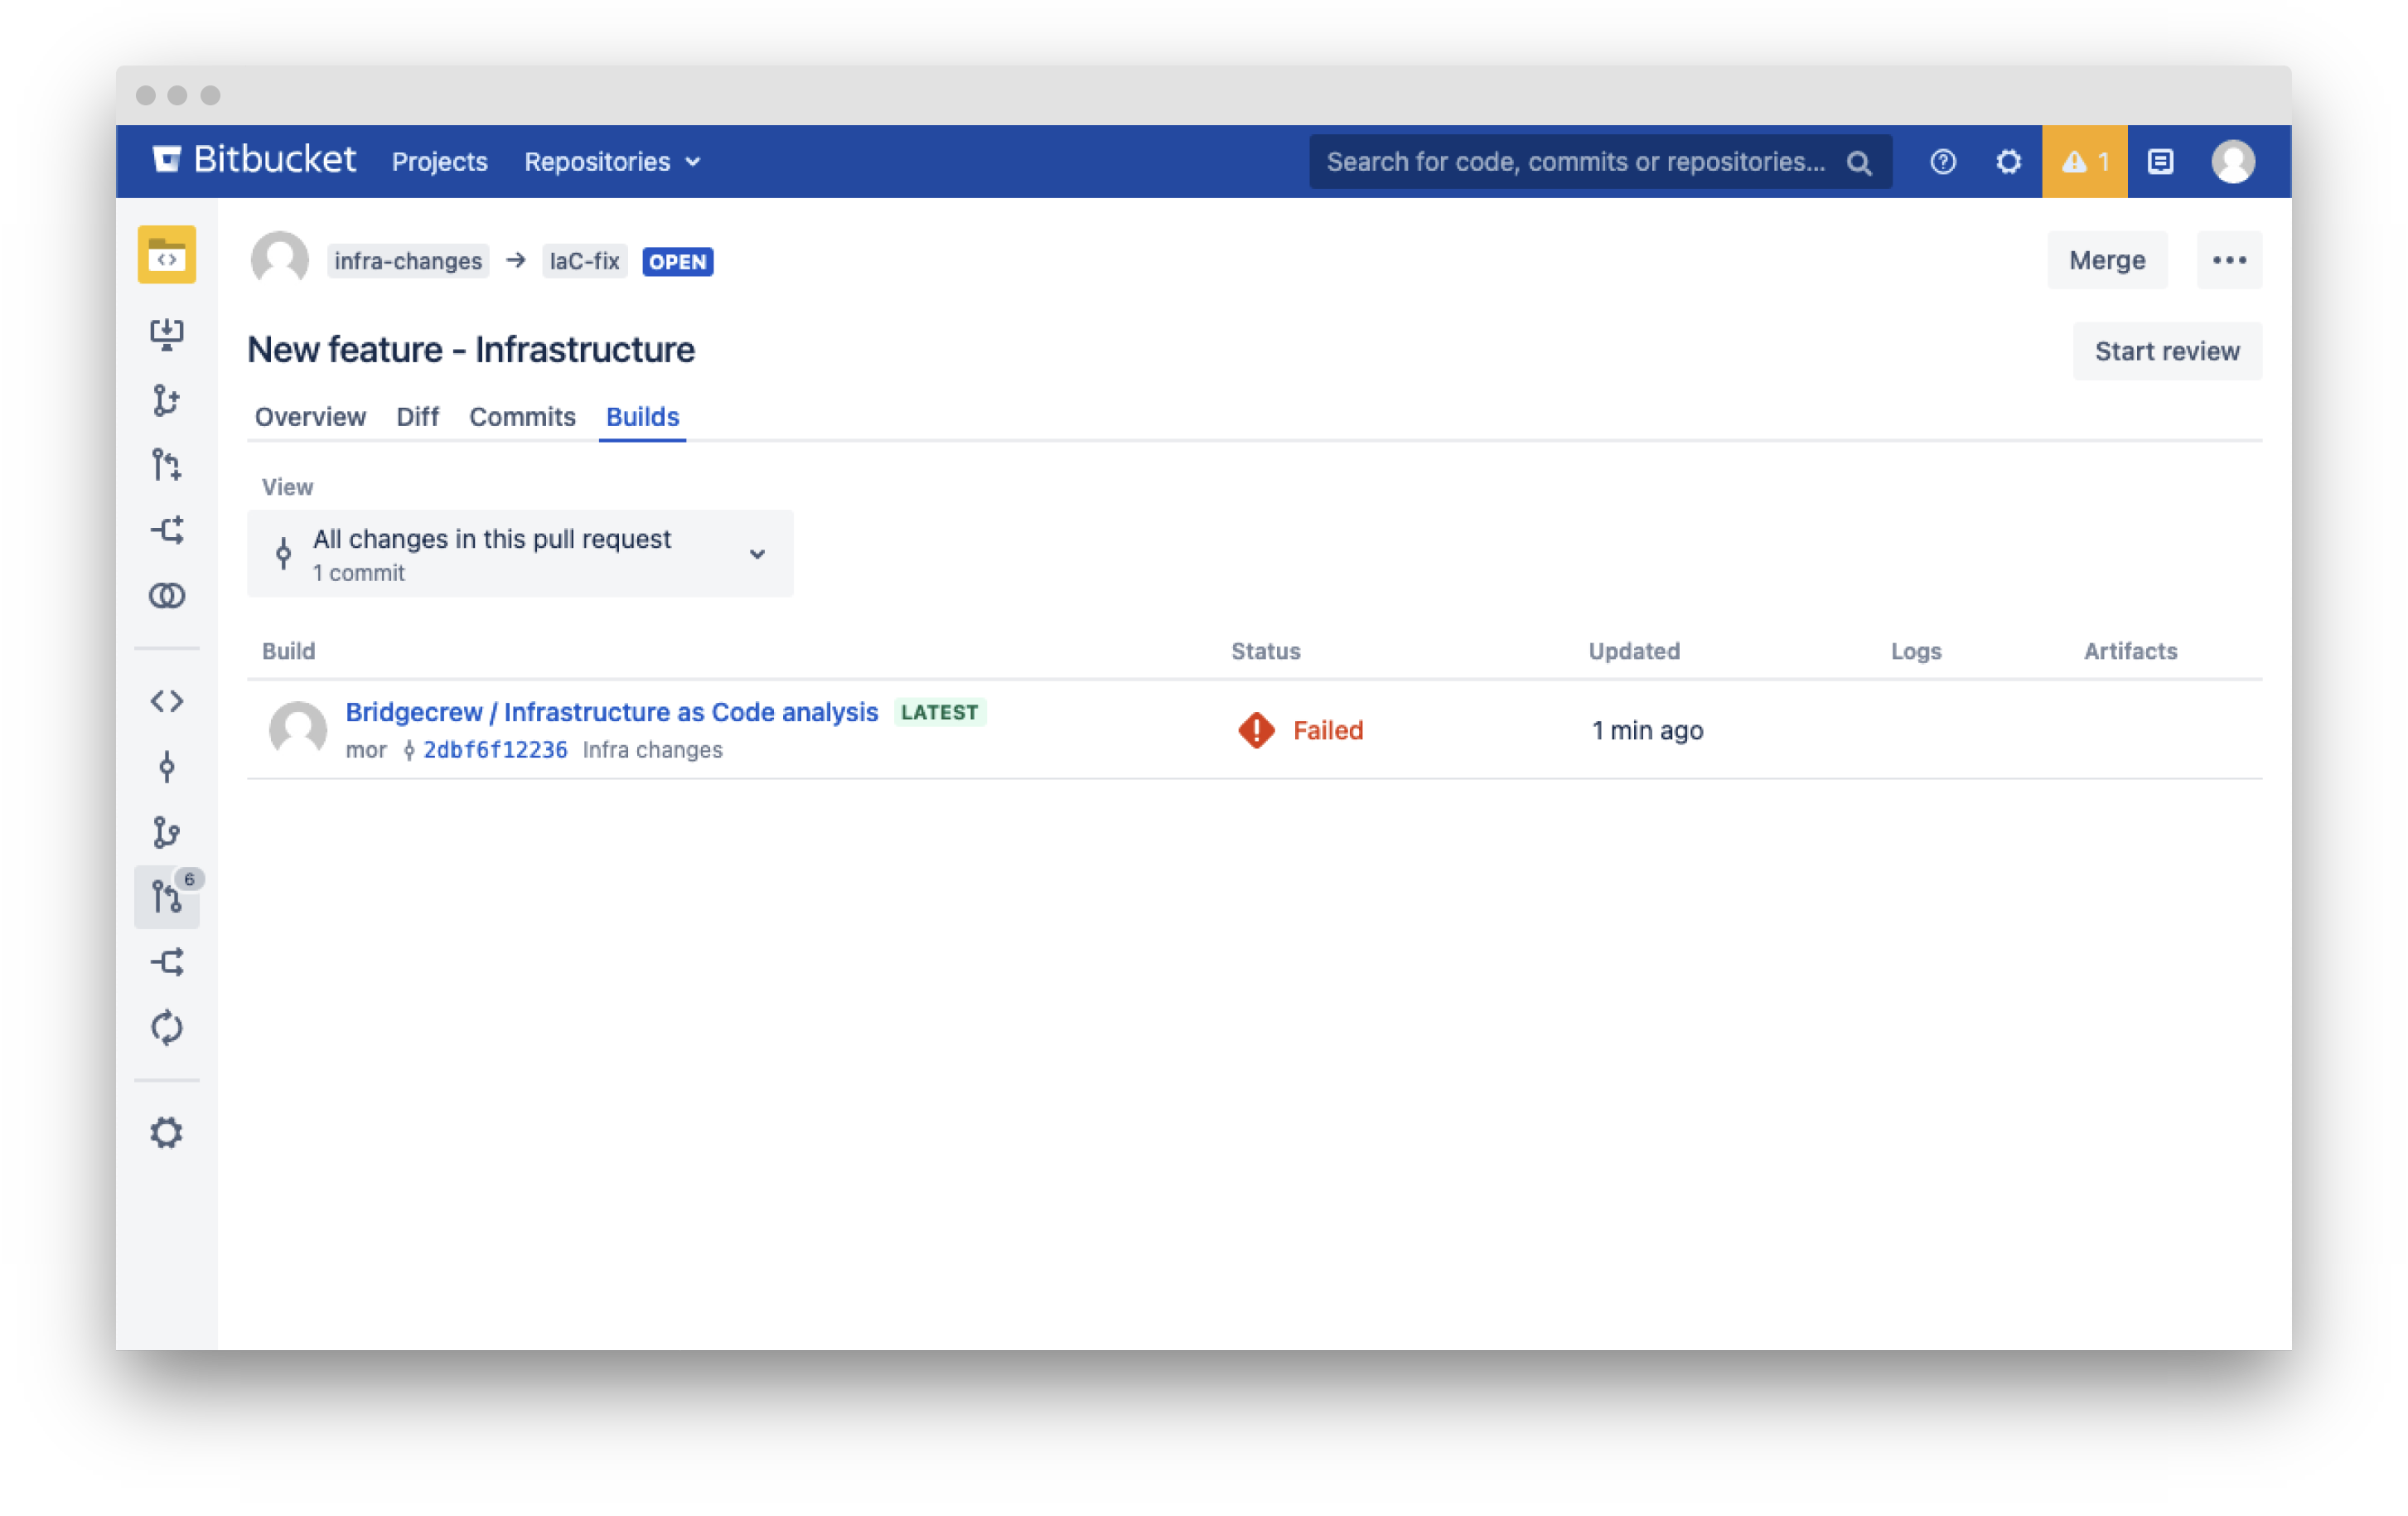Expand the All changes in this pull request dropdown
2408x1516 pixels.
[520, 554]
